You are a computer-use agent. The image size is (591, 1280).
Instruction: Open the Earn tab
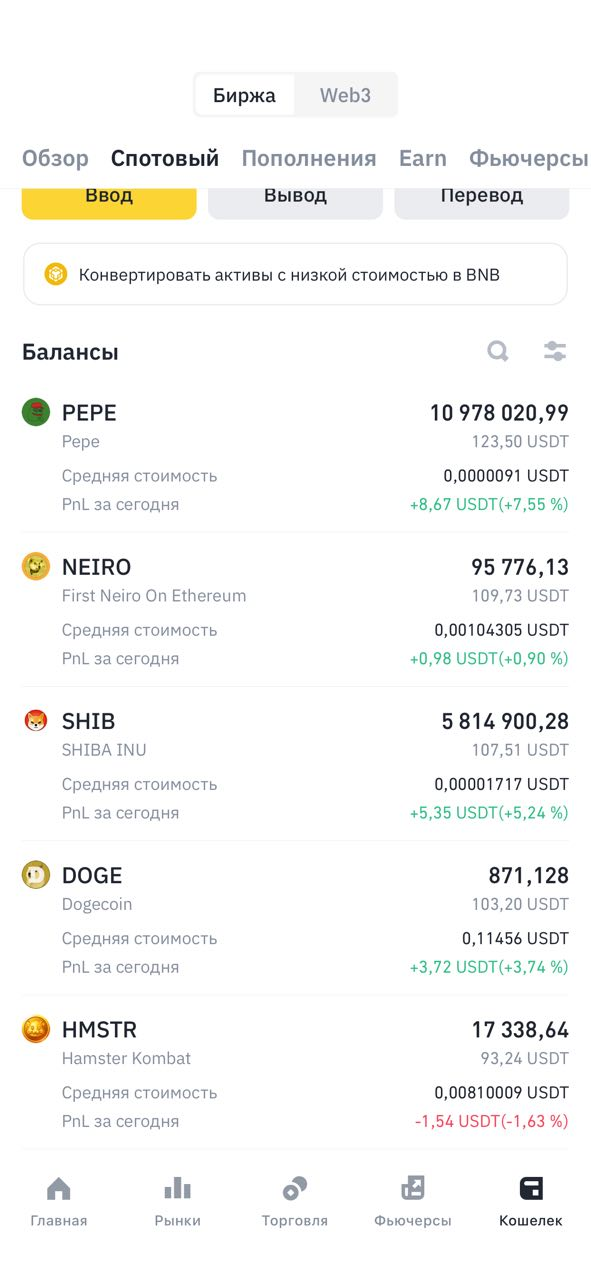click(x=423, y=158)
